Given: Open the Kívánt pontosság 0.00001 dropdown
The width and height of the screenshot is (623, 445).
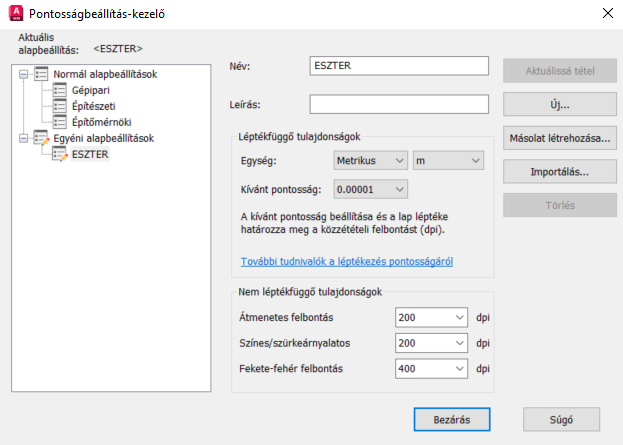Looking at the screenshot, I should (370, 190).
